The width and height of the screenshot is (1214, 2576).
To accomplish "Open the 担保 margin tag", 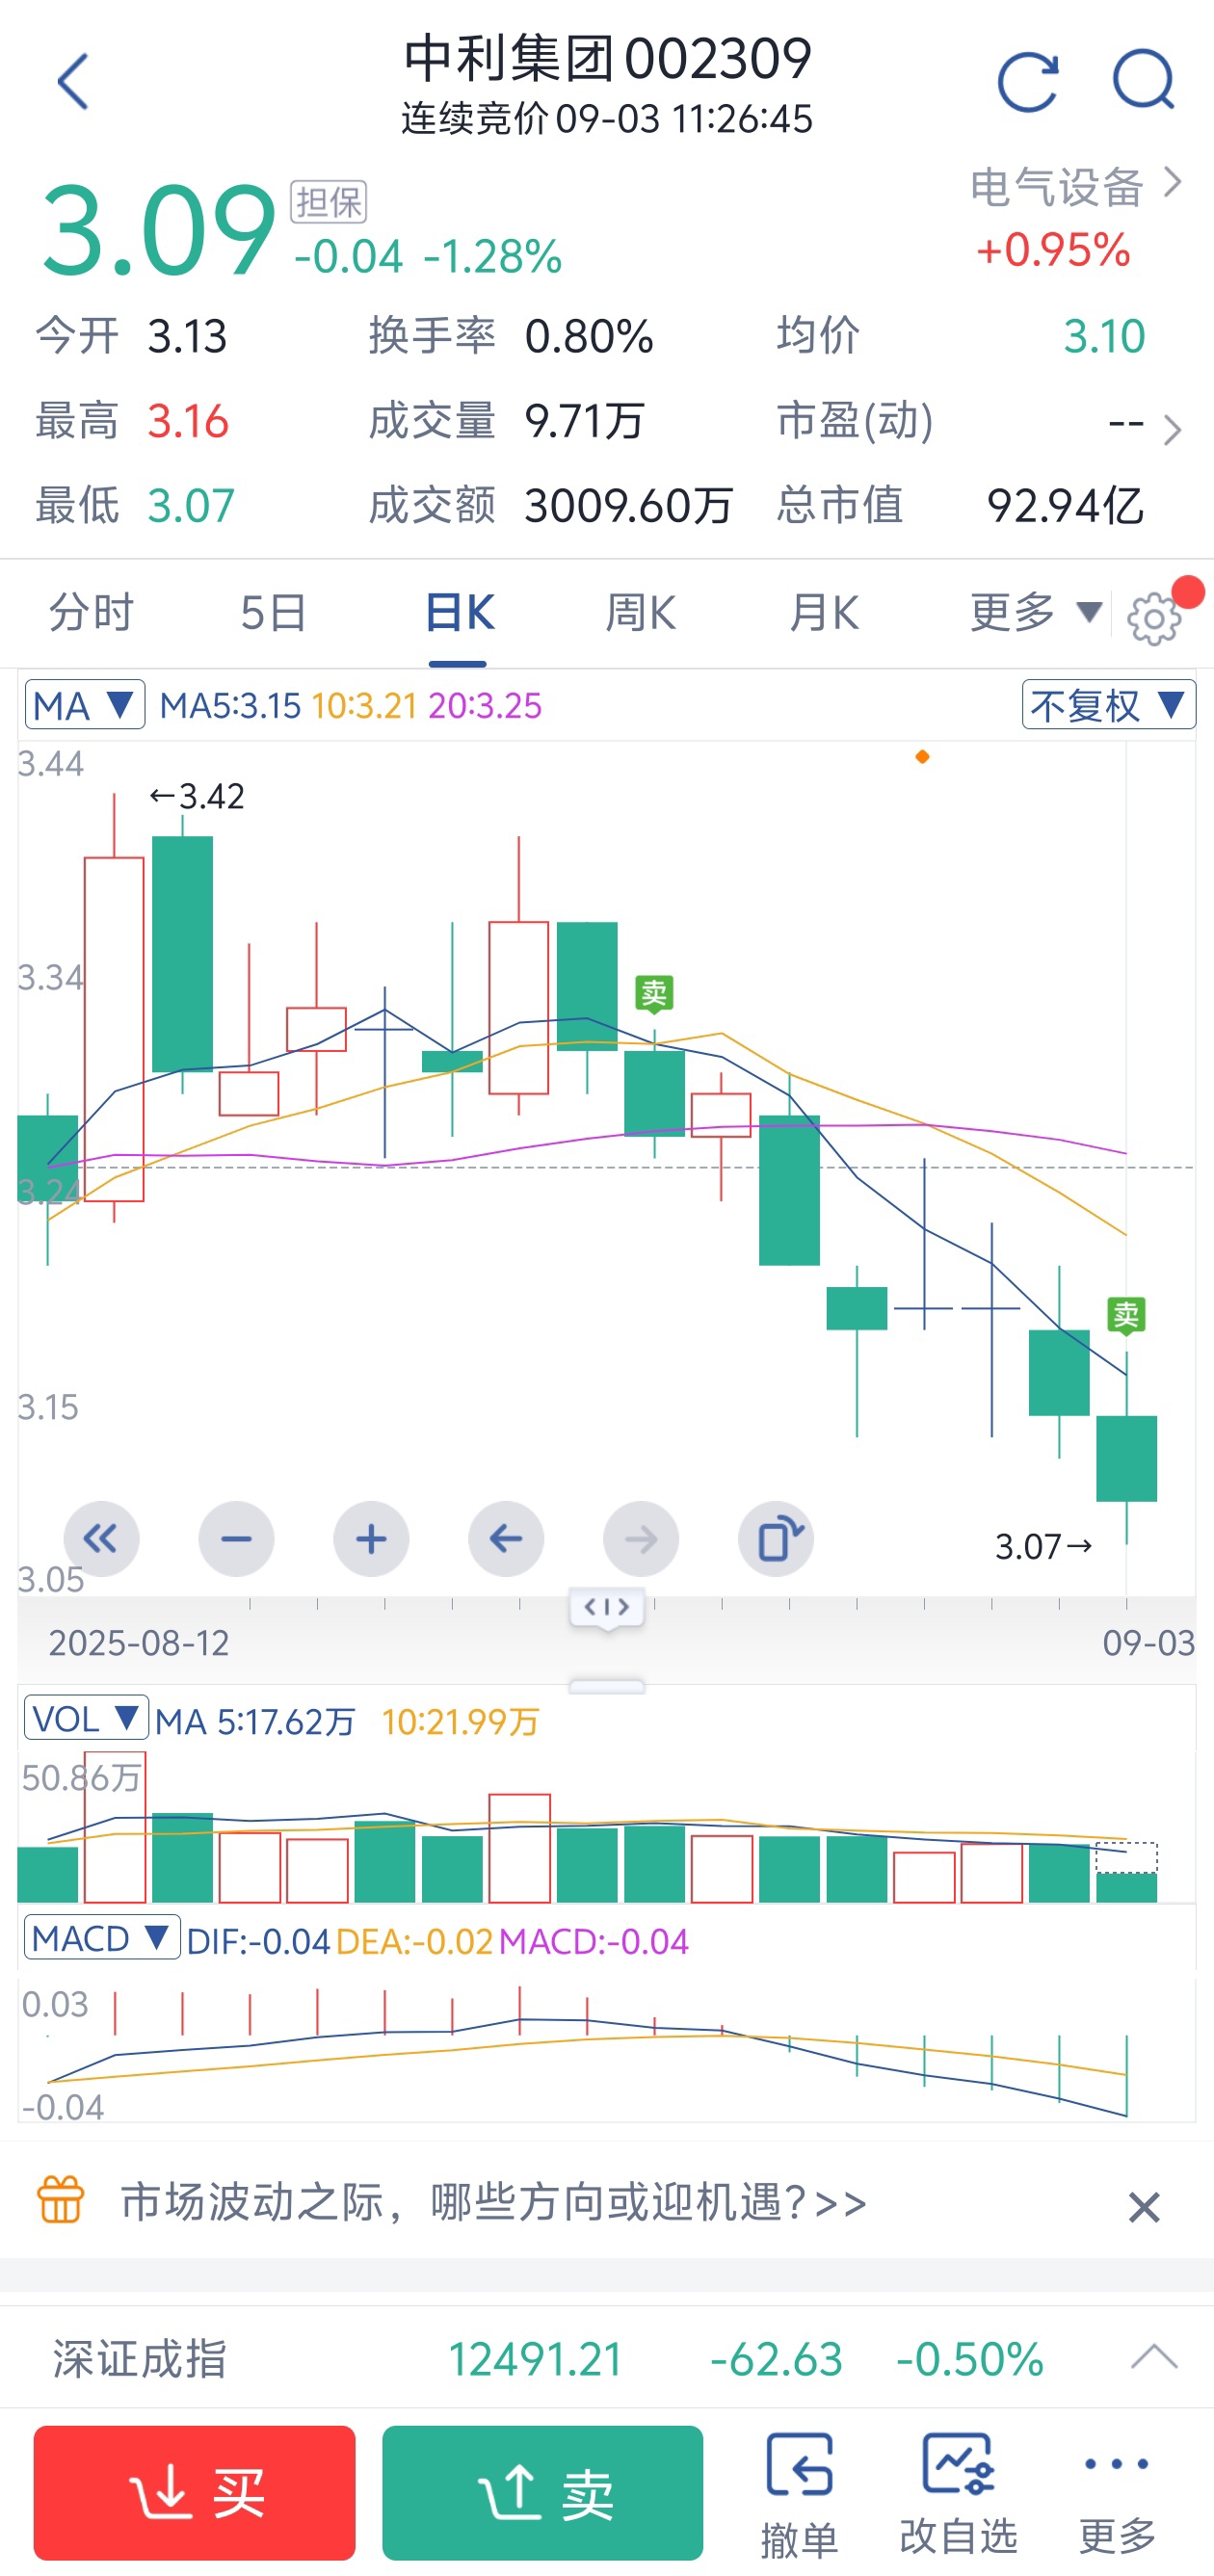I will click(329, 202).
